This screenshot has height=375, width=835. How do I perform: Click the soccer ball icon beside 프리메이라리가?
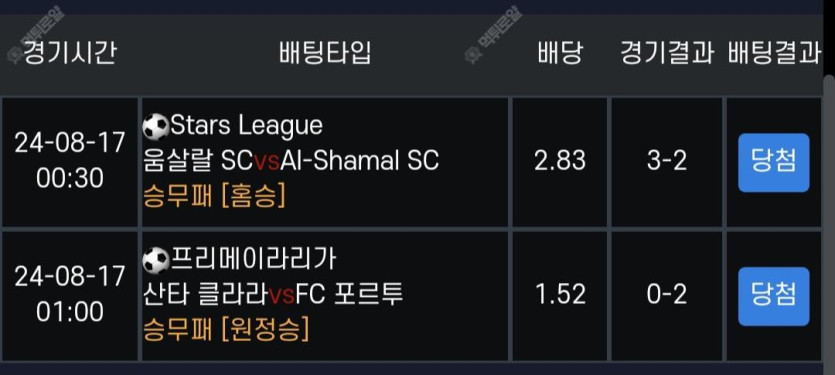(155, 260)
